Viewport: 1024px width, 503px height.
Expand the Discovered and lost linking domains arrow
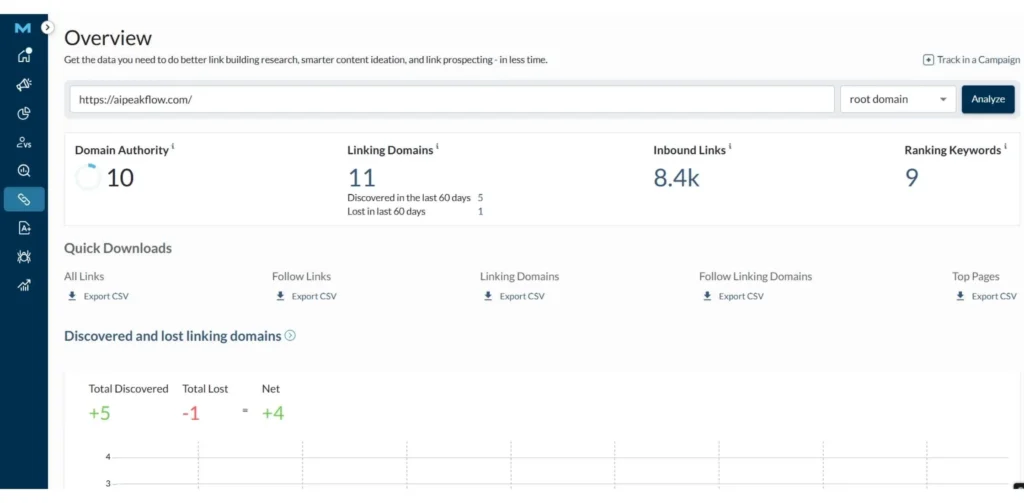pos(290,336)
